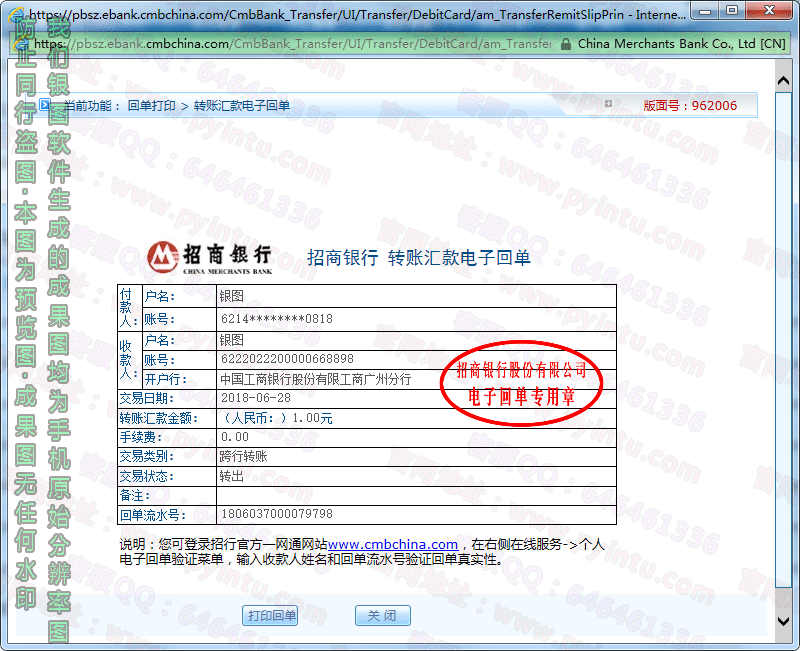This screenshot has height=651, width=800.
Task: Click the 版面号：962006 text
Action: [x=690, y=106]
